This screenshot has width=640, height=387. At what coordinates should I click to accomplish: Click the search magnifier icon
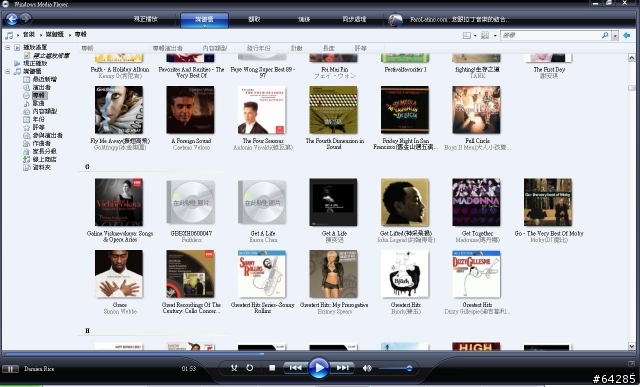click(605, 36)
